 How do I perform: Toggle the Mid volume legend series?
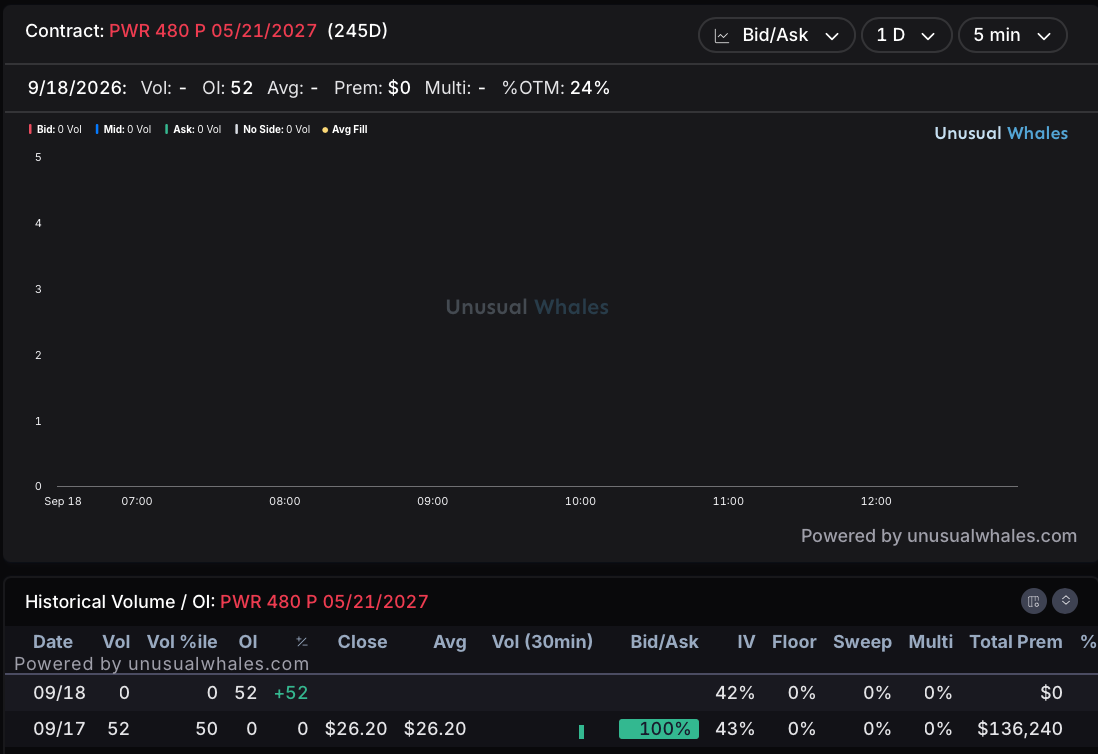pos(123,130)
